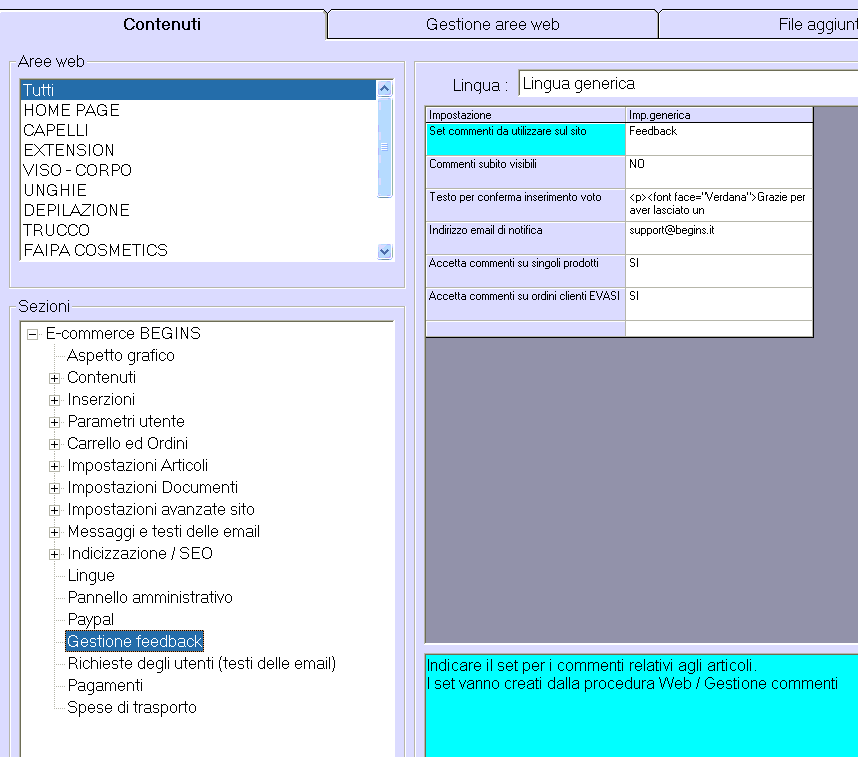Expand the Carrello ed Ordini node
Screen dimensions: 858x757
(54, 444)
